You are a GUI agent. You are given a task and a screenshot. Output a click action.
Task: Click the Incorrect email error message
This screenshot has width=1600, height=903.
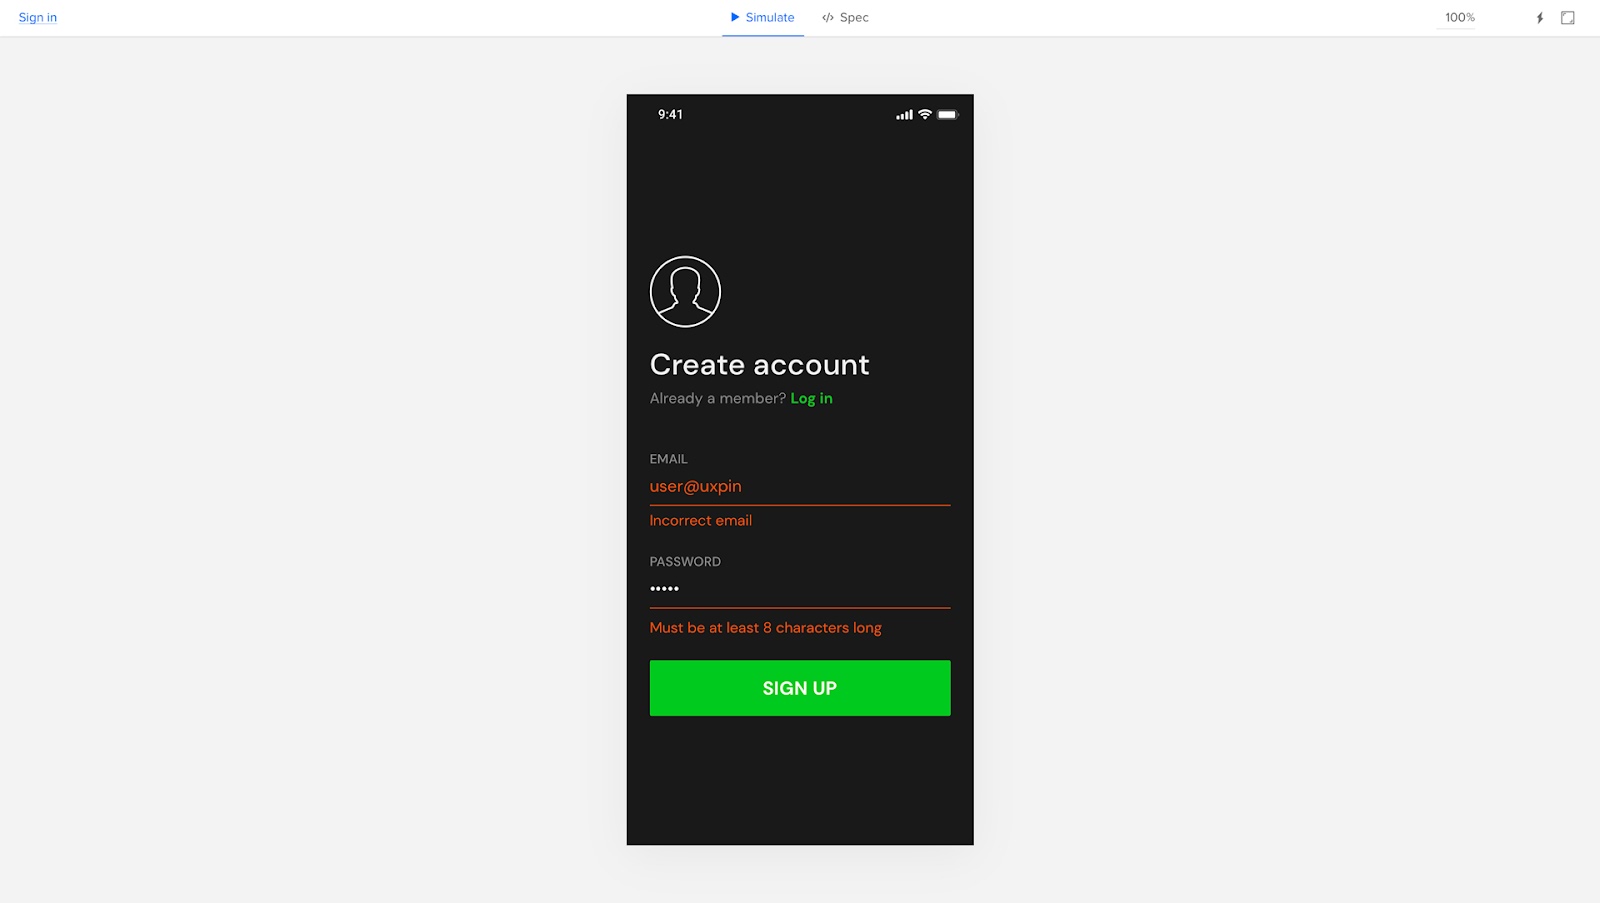701,520
